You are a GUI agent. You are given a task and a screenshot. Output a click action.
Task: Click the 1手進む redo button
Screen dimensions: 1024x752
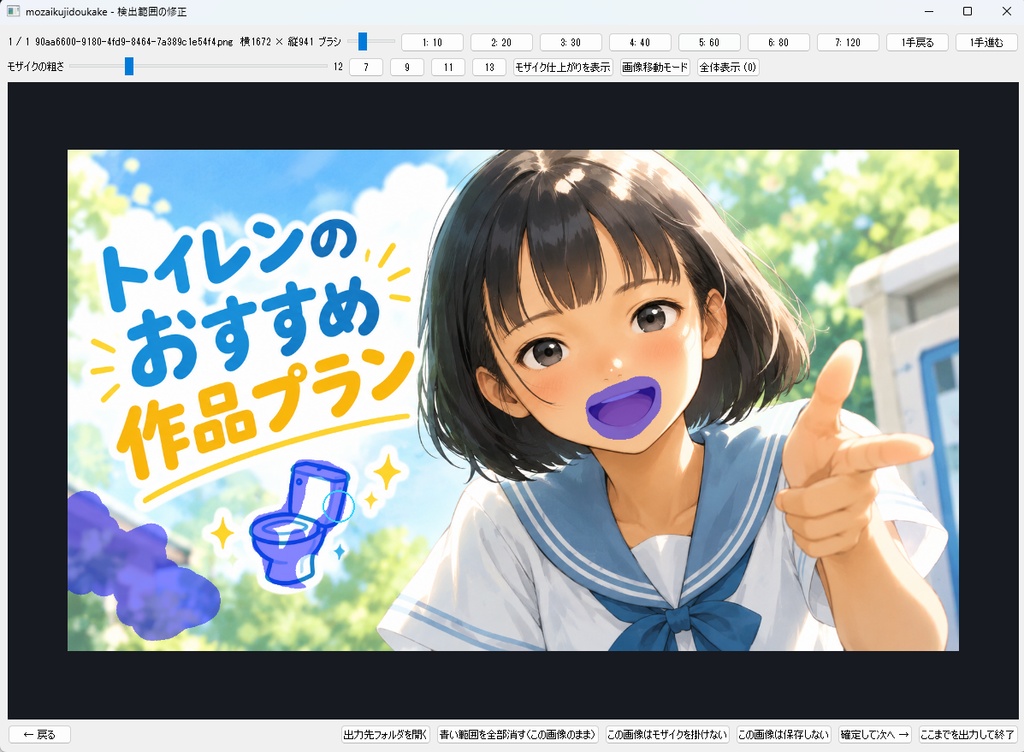986,42
